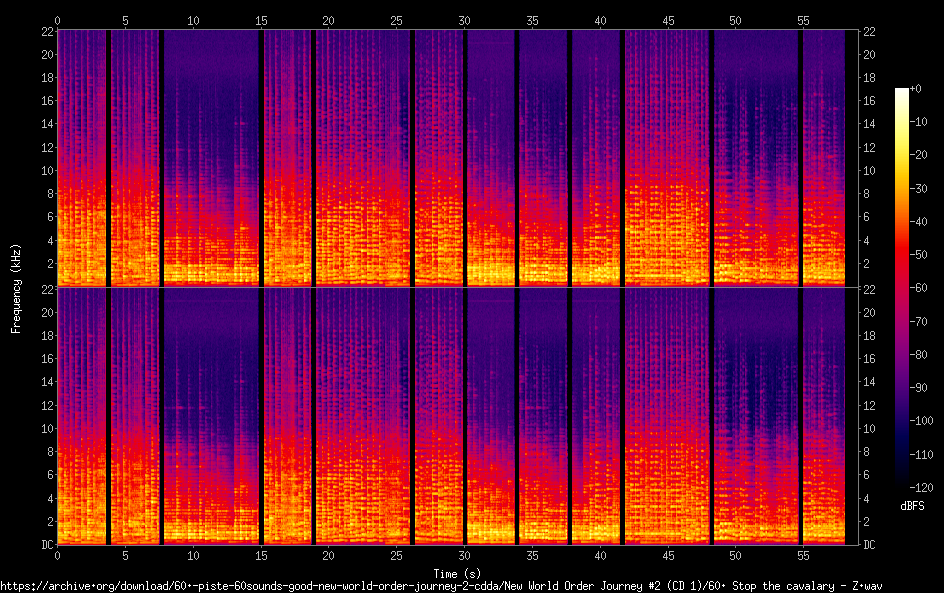Click the "DC" label on the left frequency axis

click(x=48, y=545)
